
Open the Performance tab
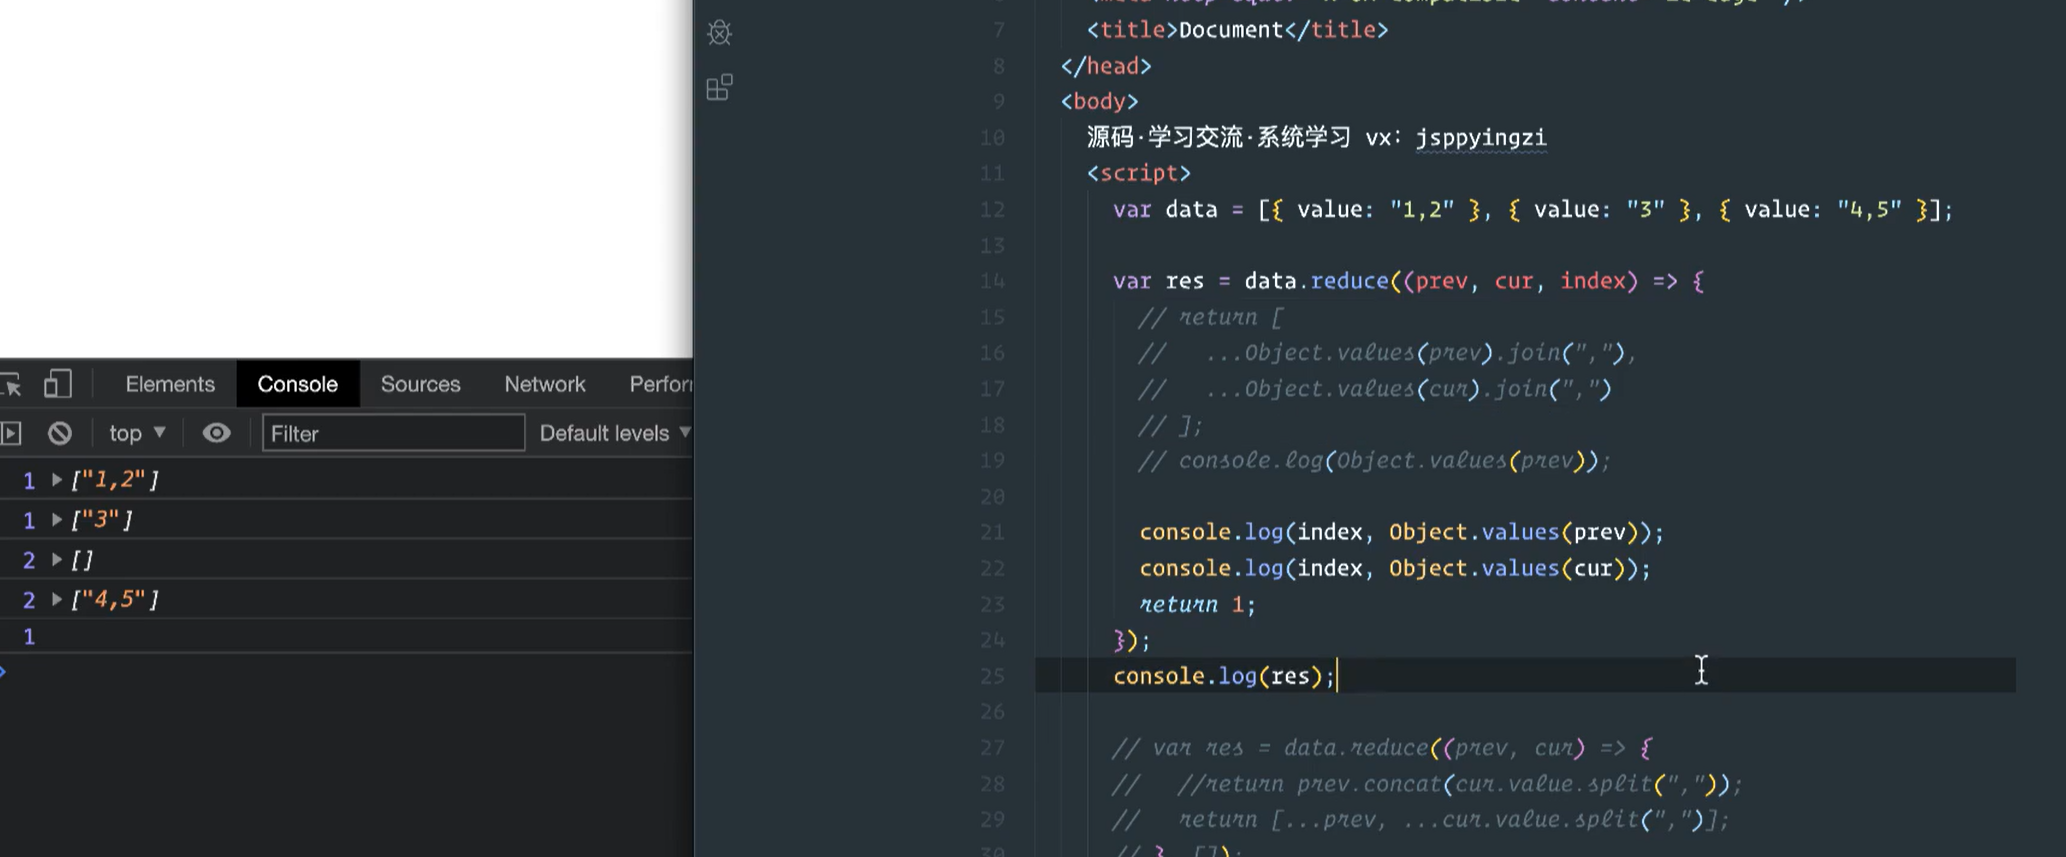point(660,384)
